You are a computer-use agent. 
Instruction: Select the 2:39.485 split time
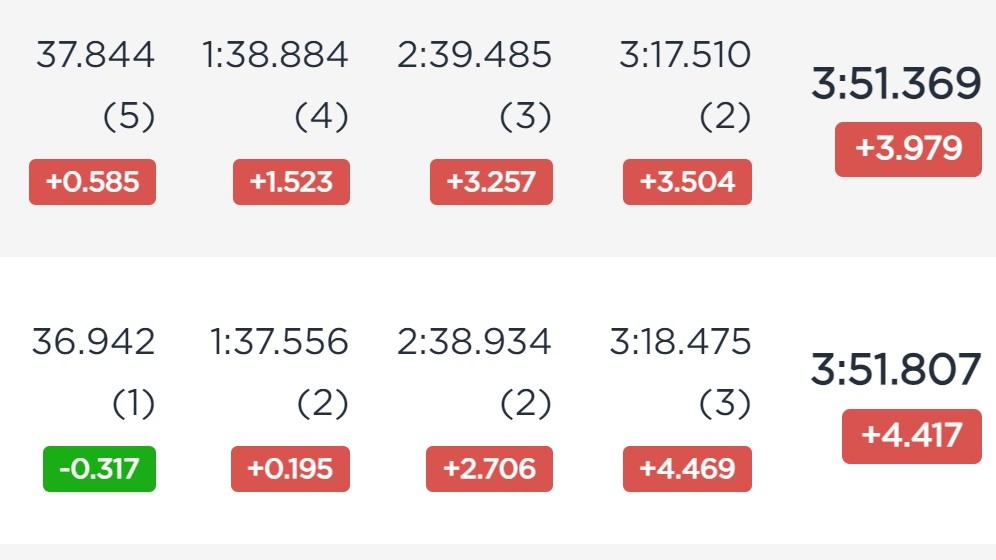(x=474, y=55)
